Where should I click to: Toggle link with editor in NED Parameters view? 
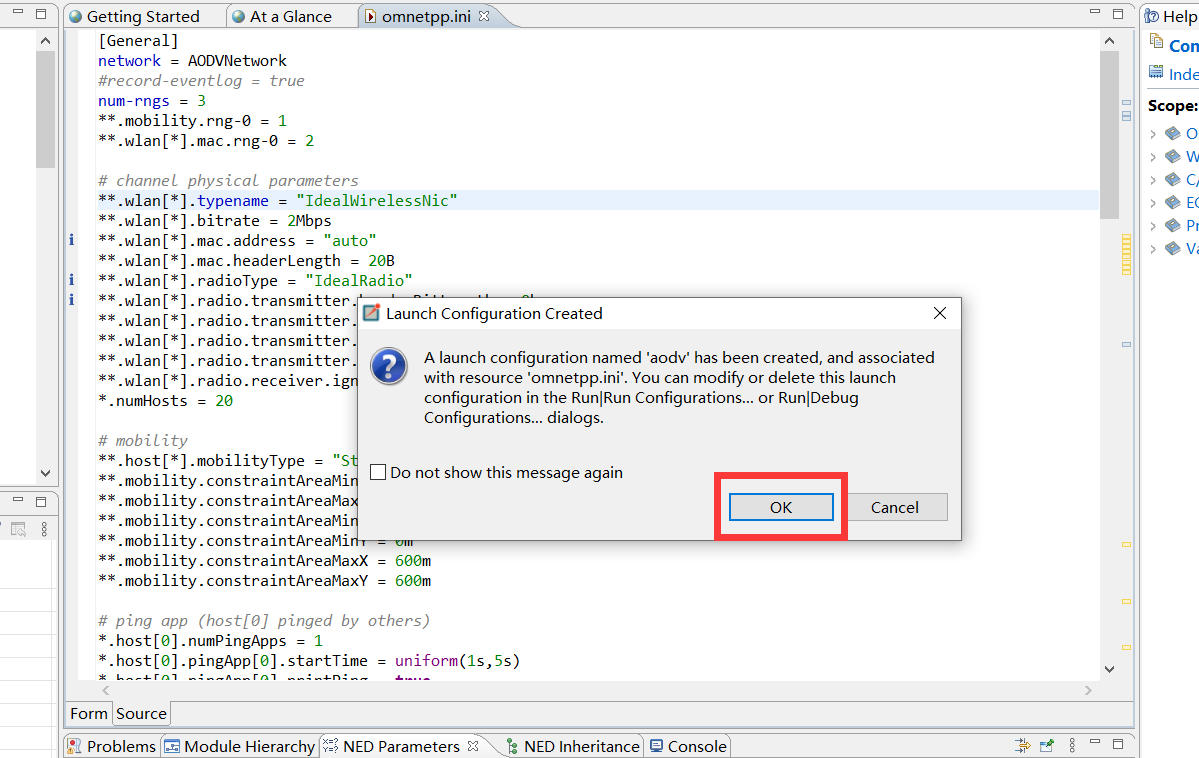(1022, 744)
